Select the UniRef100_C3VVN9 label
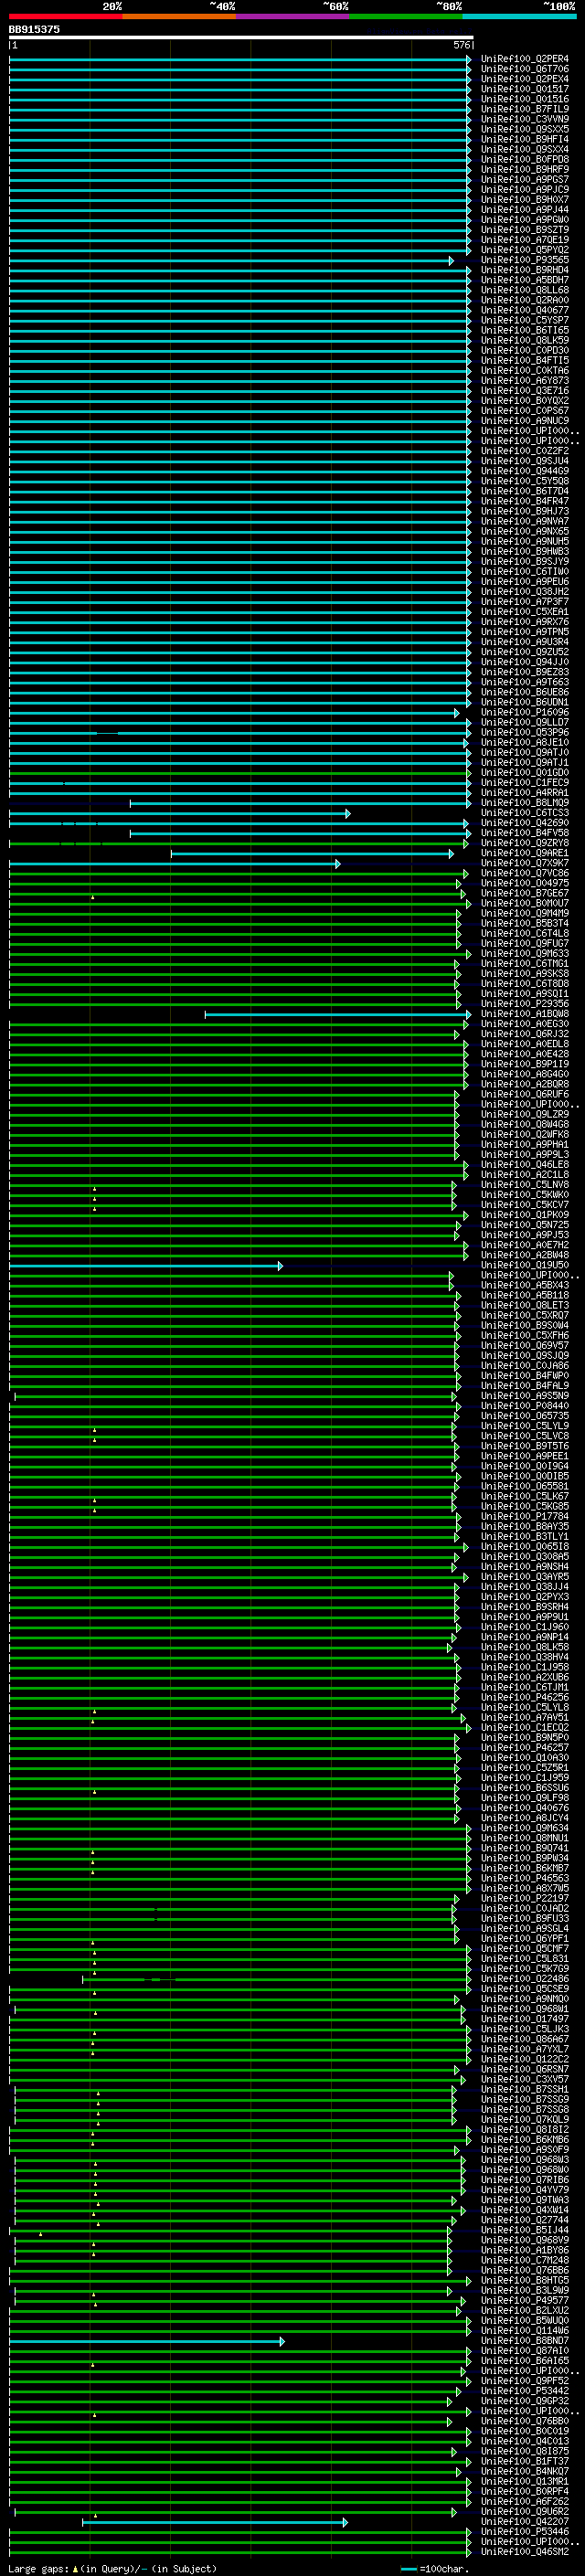Image resolution: width=585 pixels, height=2576 pixels. [x=525, y=119]
